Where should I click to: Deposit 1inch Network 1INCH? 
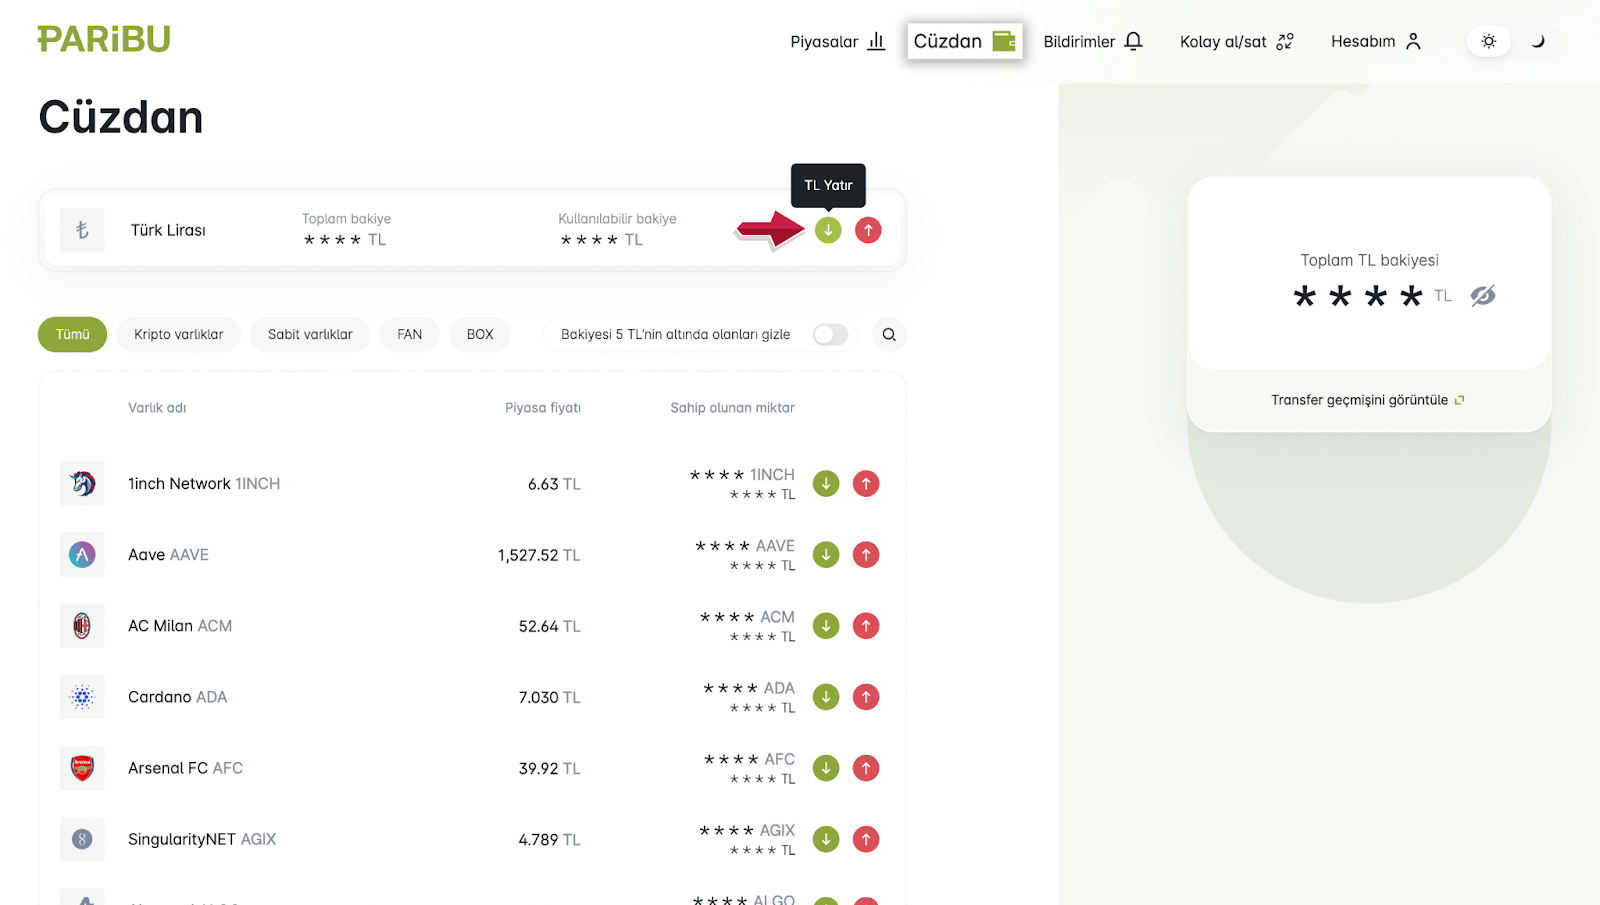tap(826, 484)
